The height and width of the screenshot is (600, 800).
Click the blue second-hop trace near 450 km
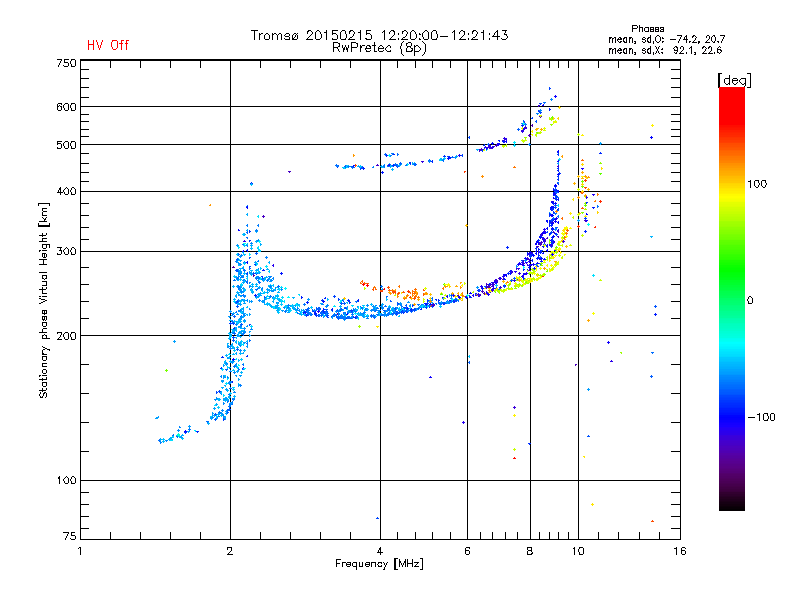pos(401,162)
